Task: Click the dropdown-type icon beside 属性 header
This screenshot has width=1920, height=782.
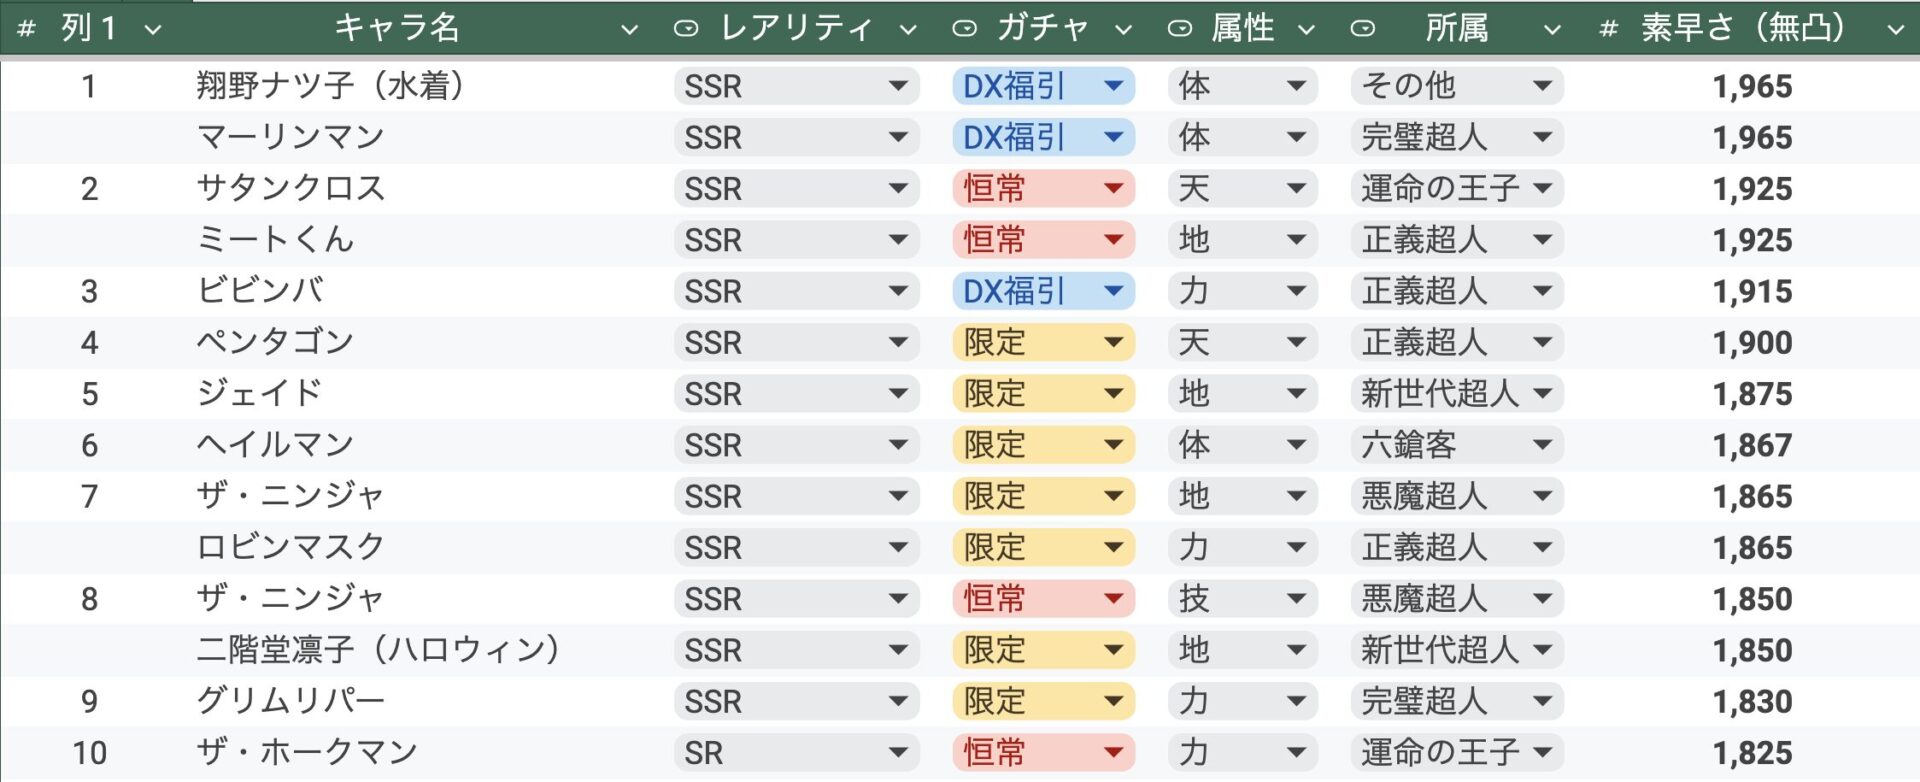Action: [1180, 29]
